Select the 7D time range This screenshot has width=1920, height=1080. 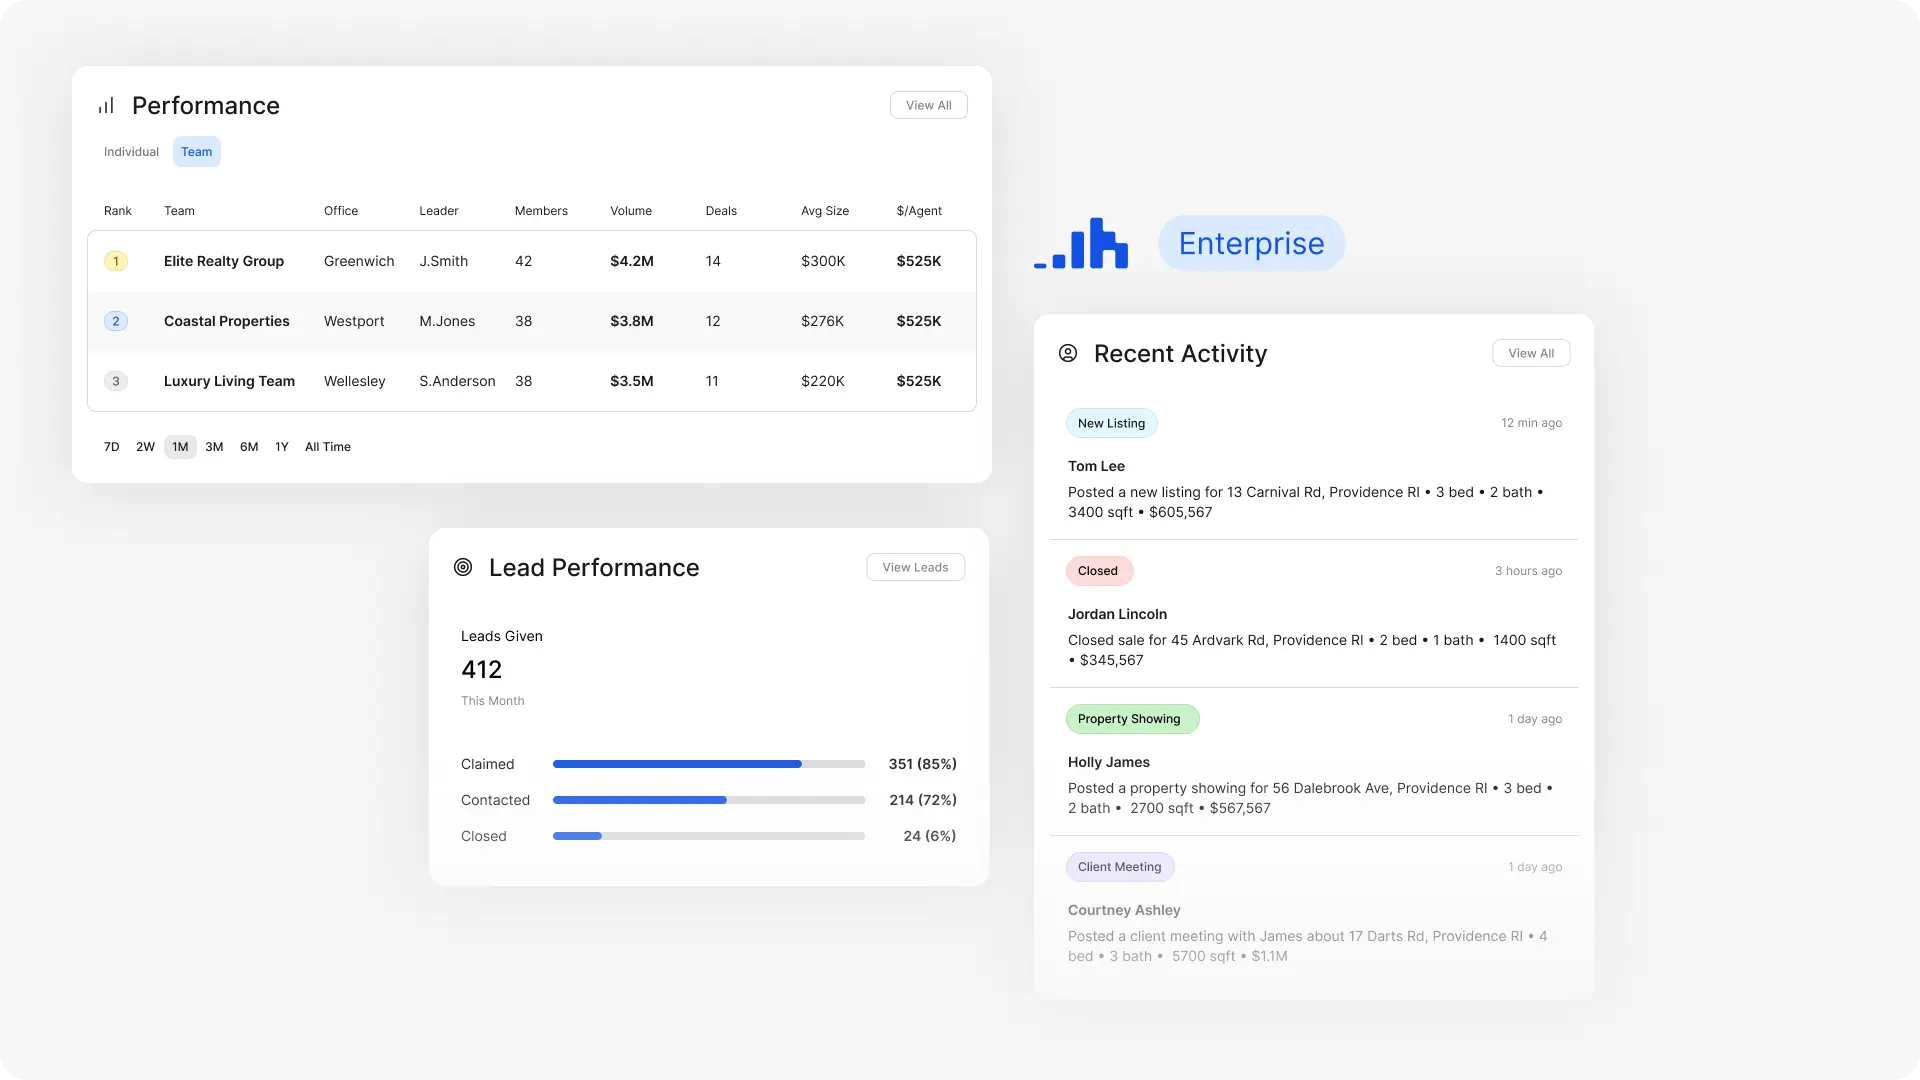(111, 447)
